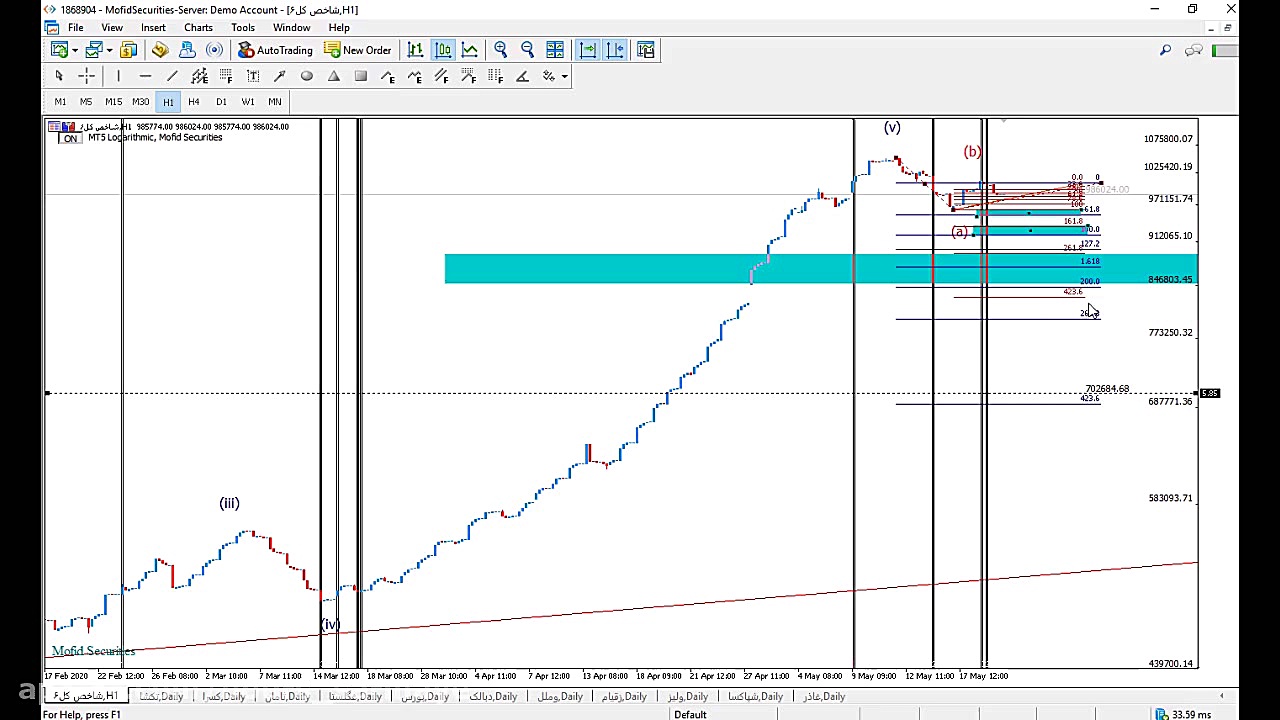
Task: Select the Fibonacci retracement tool
Action: (x=226, y=76)
